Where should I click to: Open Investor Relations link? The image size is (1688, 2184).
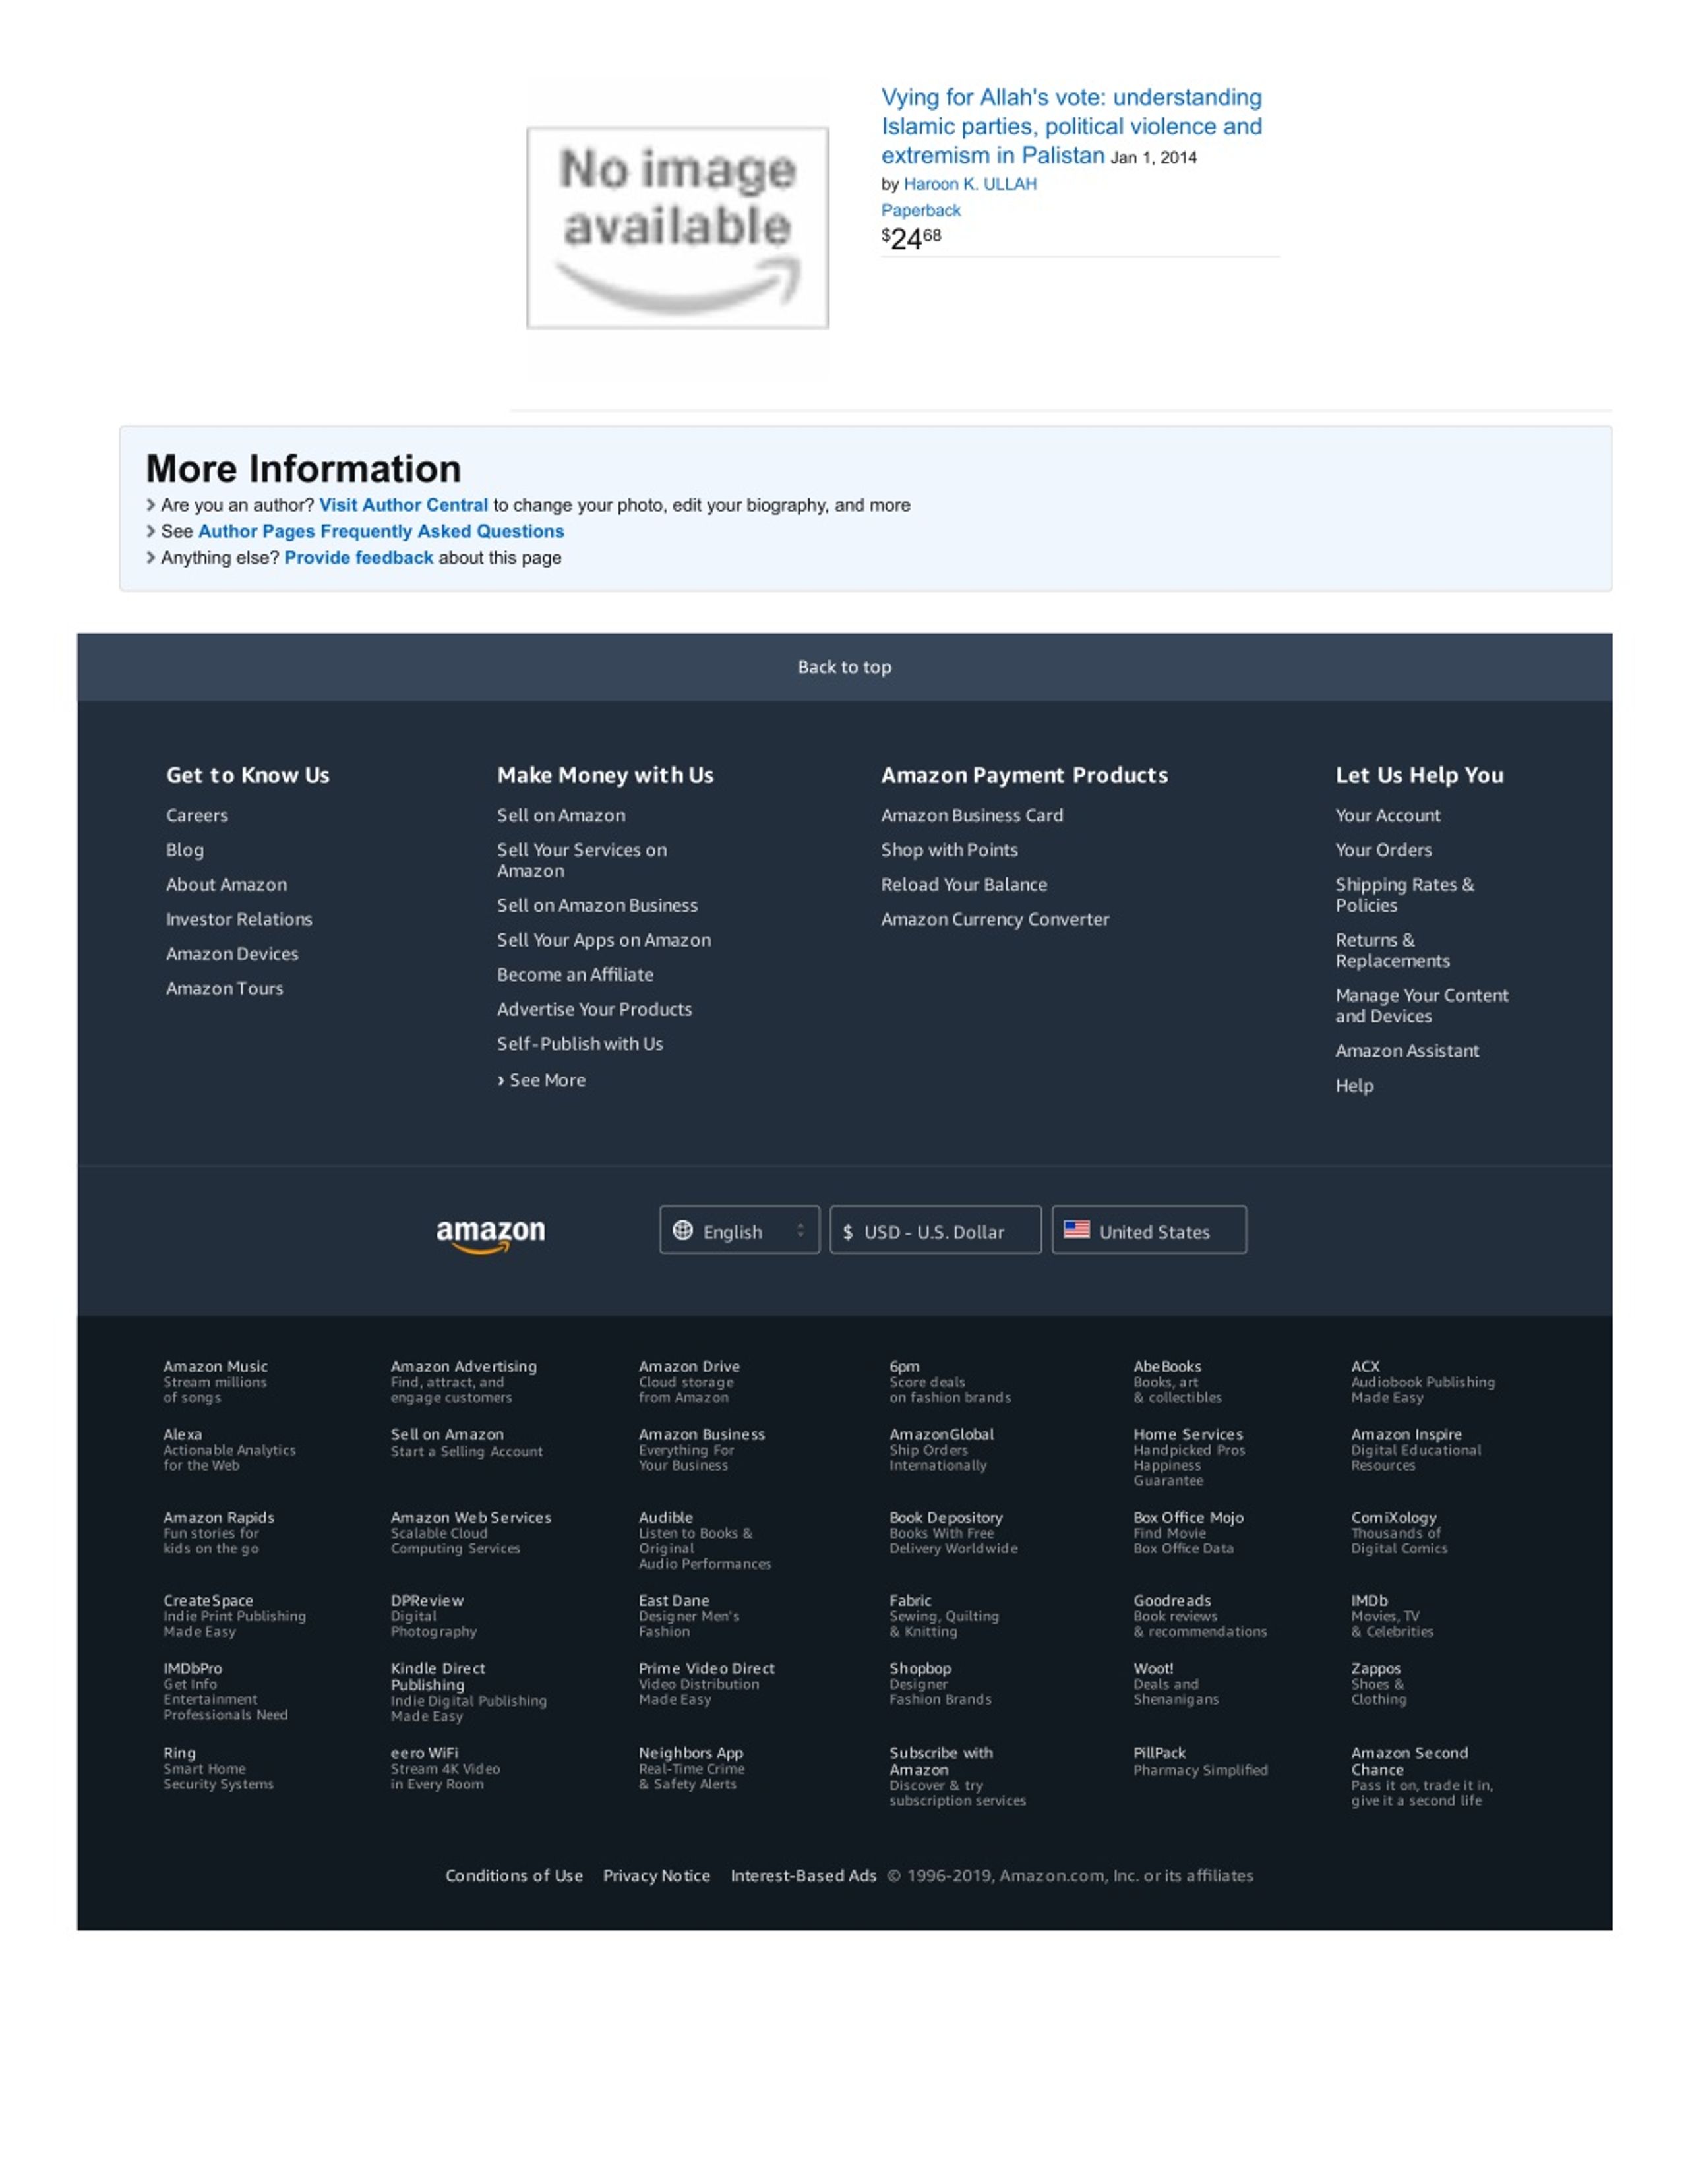(x=239, y=919)
